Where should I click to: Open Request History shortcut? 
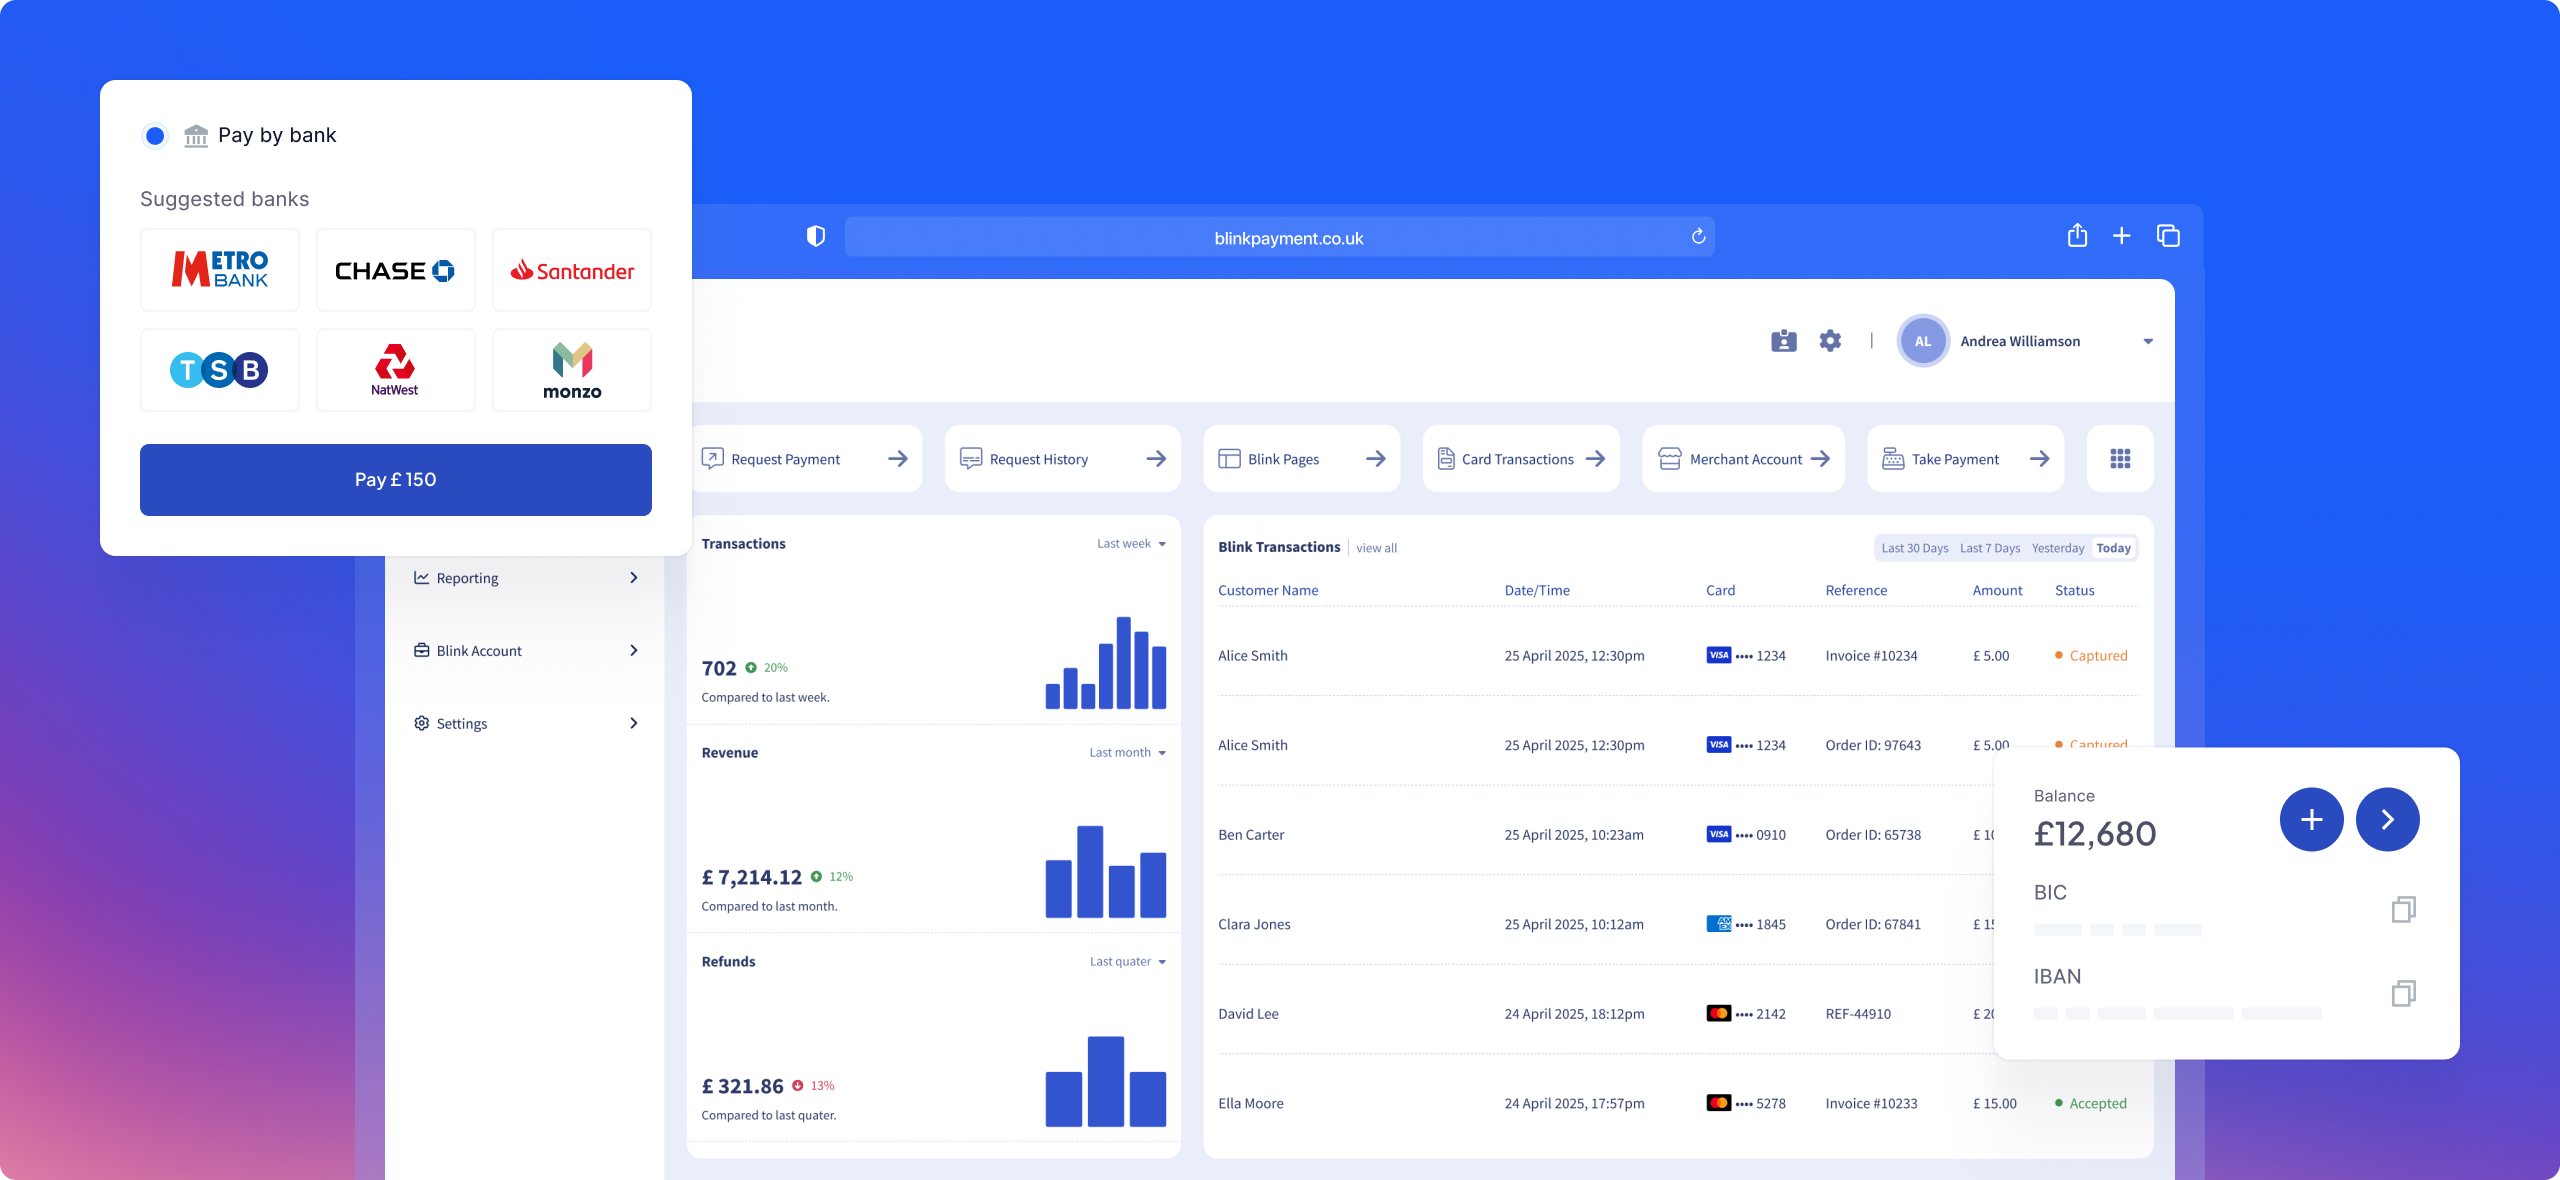point(1062,459)
